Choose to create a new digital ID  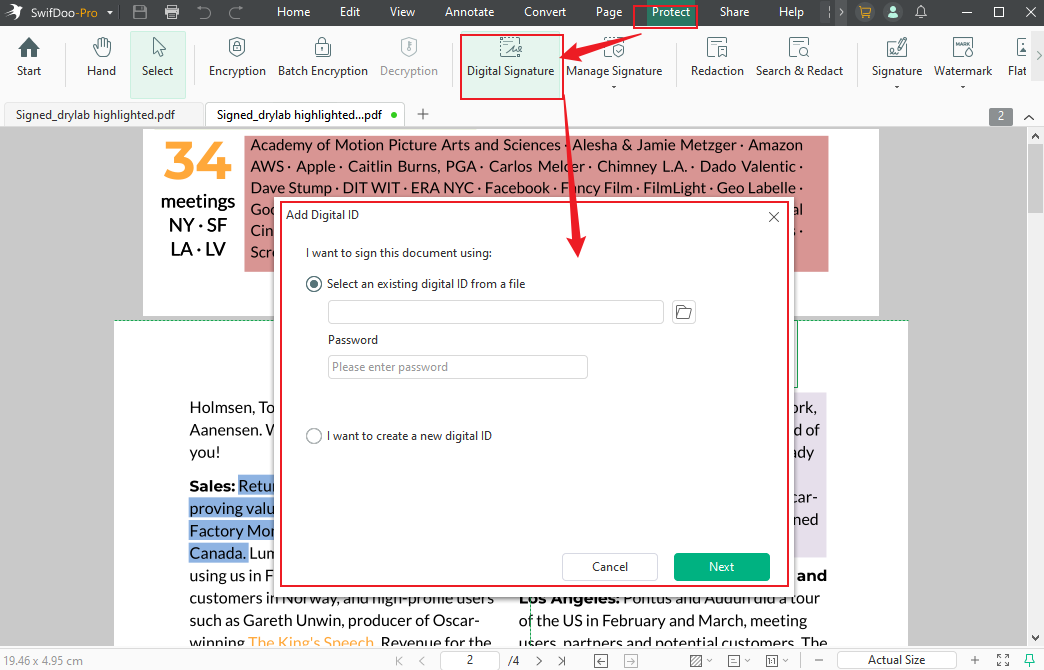pos(313,435)
